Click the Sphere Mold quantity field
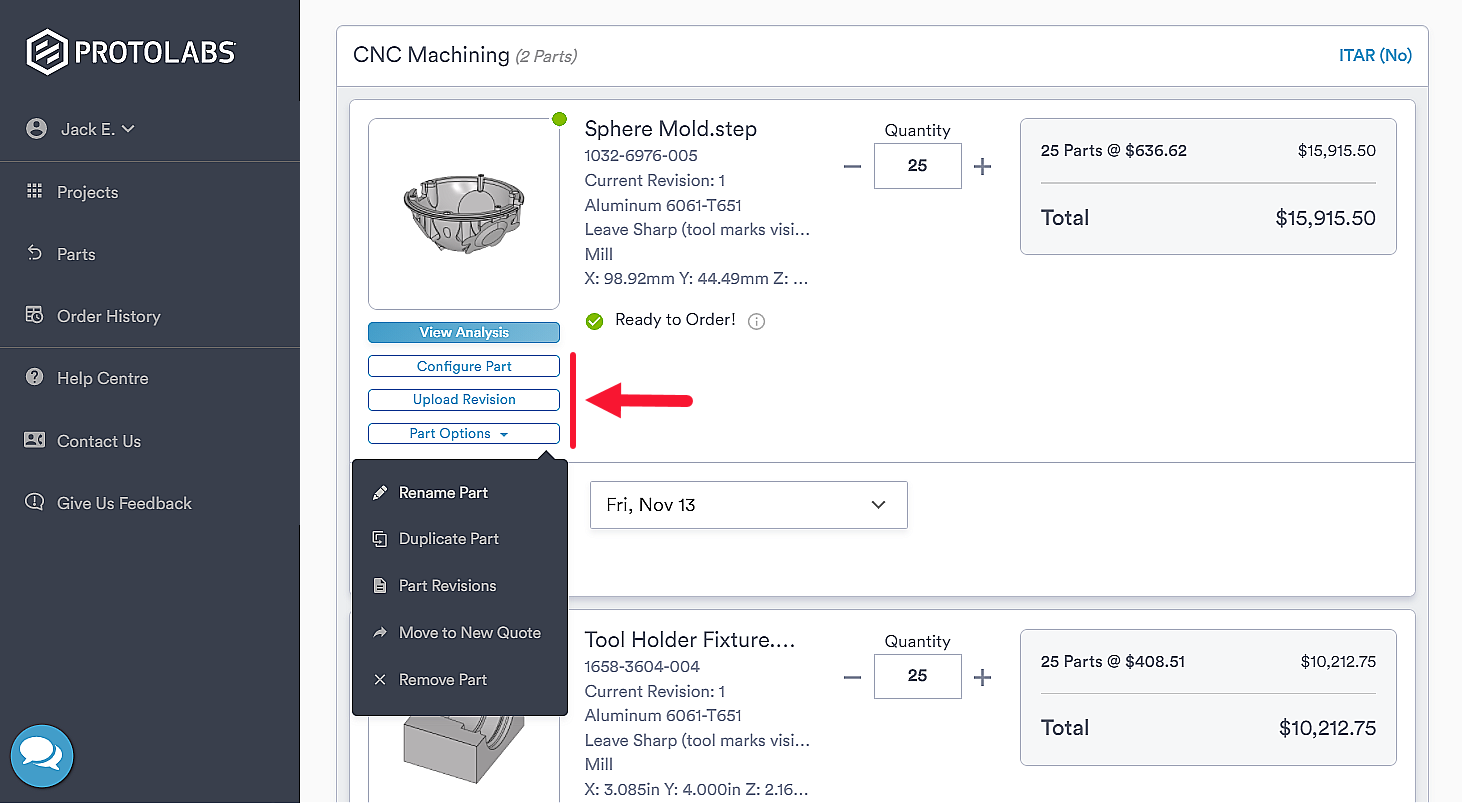This screenshot has width=1462, height=803. coord(917,166)
